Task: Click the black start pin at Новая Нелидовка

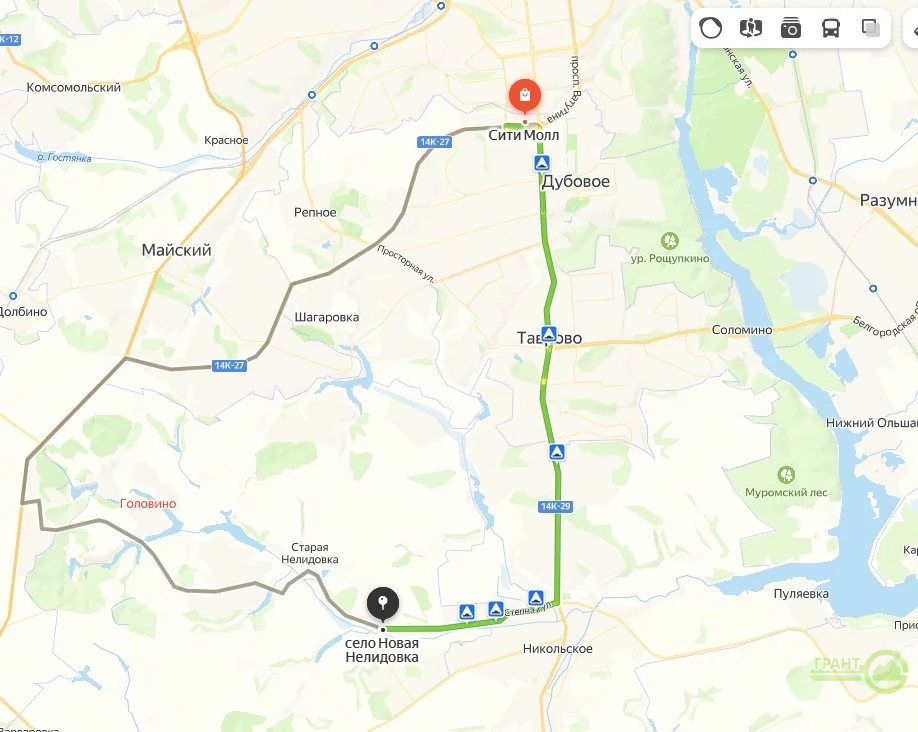Action: pyautogui.click(x=383, y=604)
